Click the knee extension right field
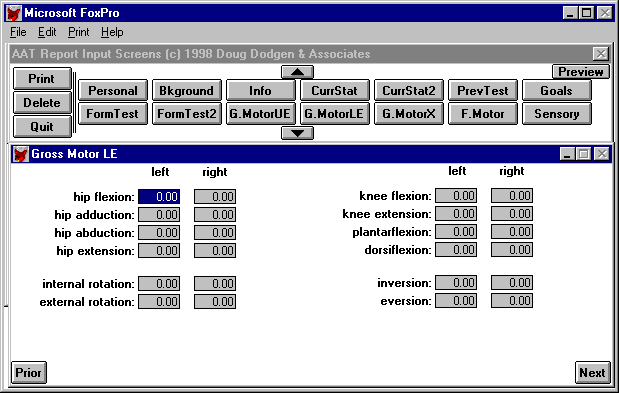Screen dimensions: 619x393 coord(512,214)
